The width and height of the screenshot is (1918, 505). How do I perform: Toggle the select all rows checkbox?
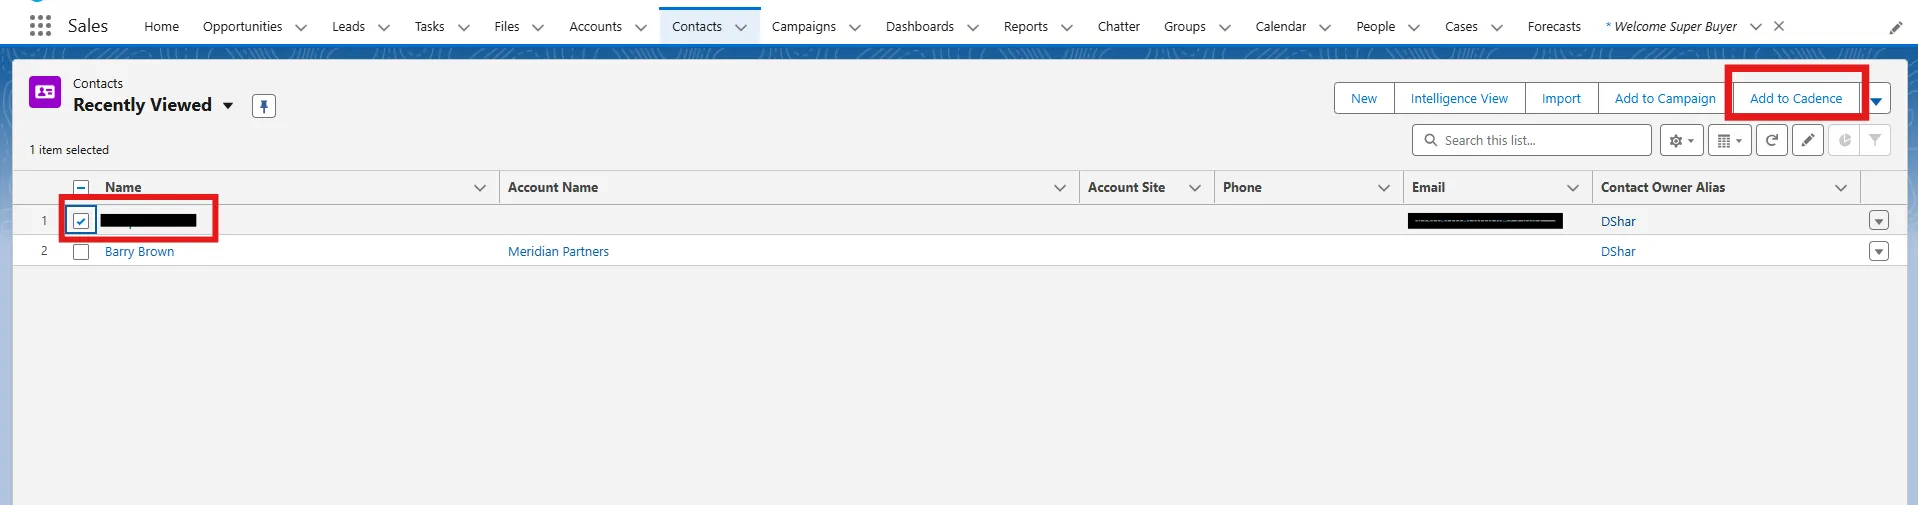81,188
